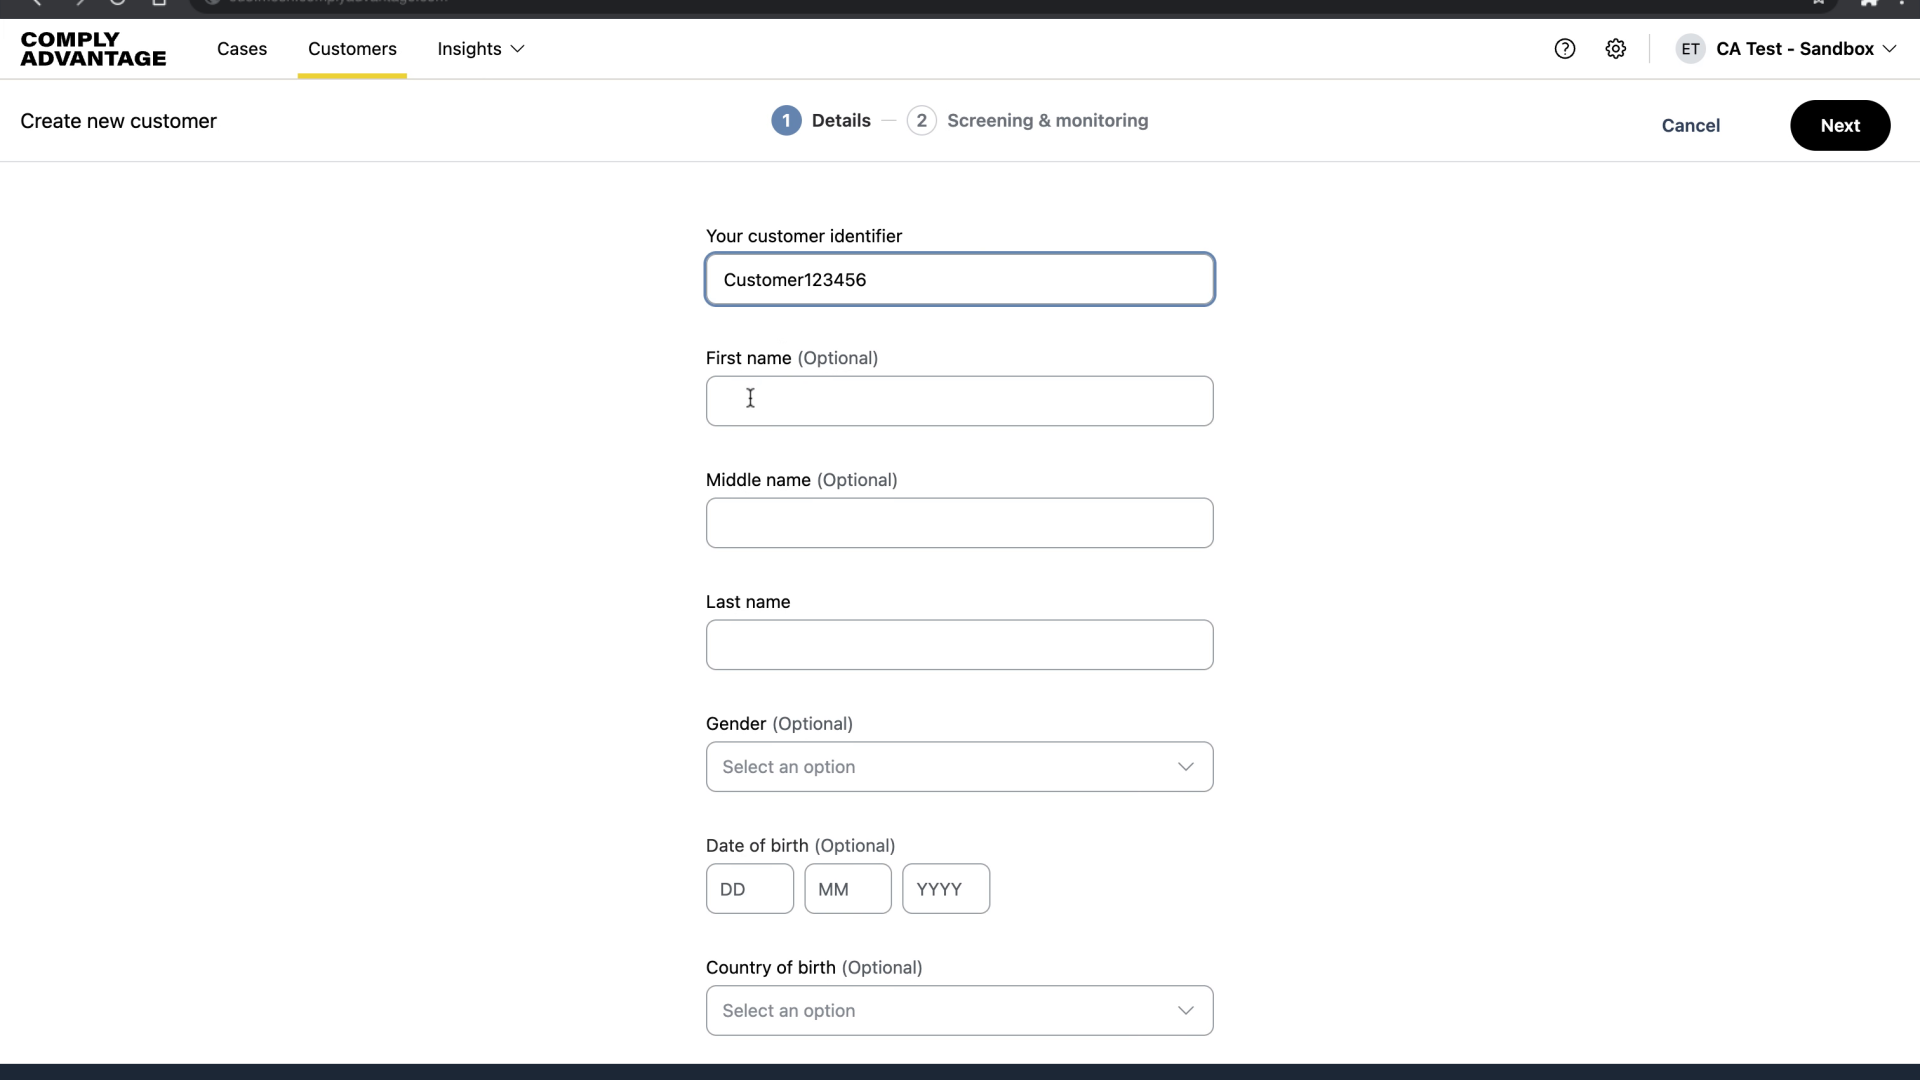1920x1080 pixels.
Task: Open the Country of birth dropdown
Action: point(959,1010)
